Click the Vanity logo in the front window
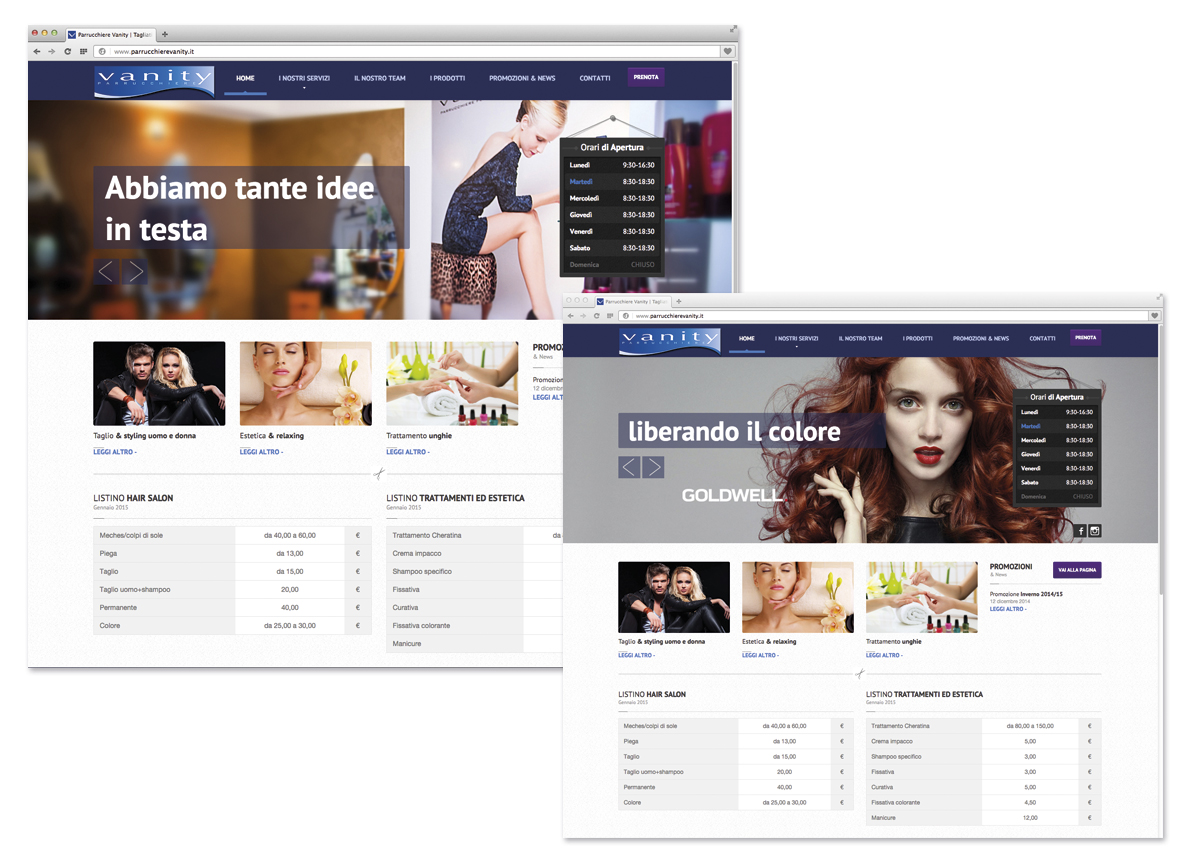 point(670,341)
